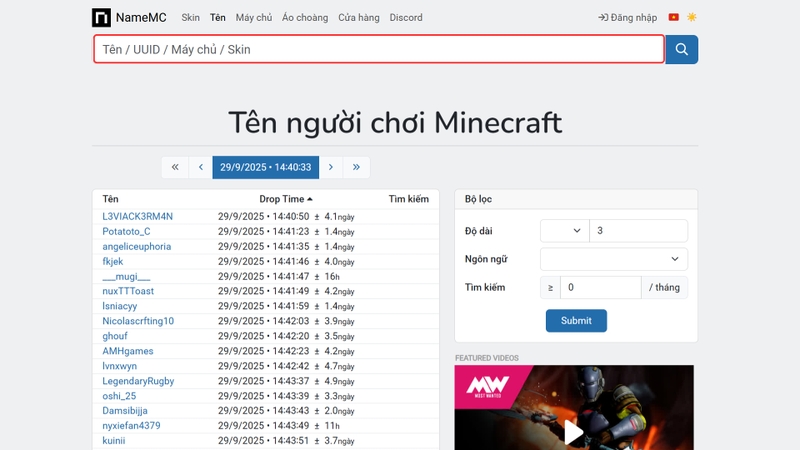
Task: Open the Áo choàng menu item
Action: pos(305,17)
